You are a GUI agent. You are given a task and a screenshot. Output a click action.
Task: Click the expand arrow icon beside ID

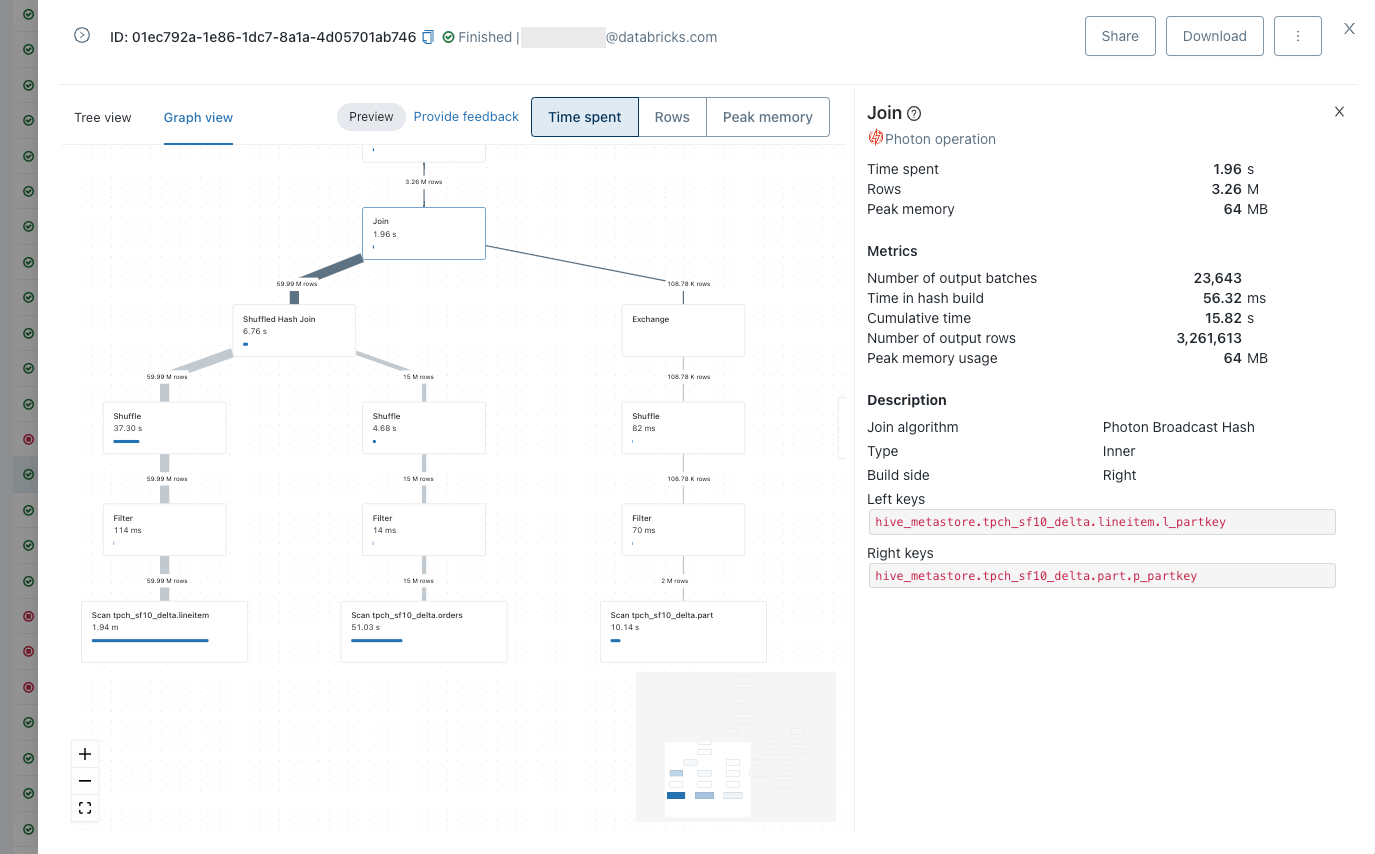coord(82,35)
